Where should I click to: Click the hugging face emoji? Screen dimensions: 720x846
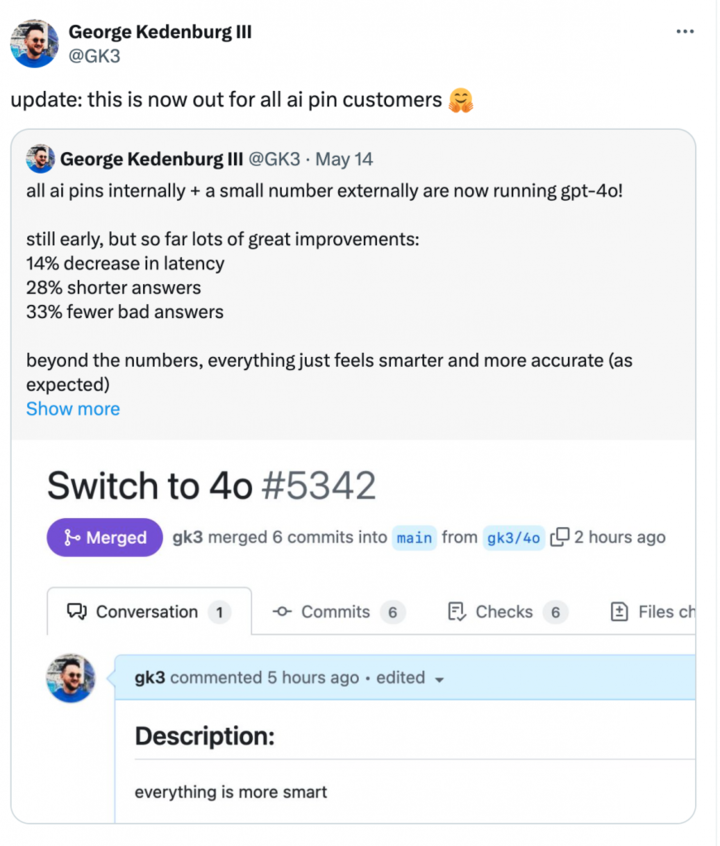coord(461,100)
